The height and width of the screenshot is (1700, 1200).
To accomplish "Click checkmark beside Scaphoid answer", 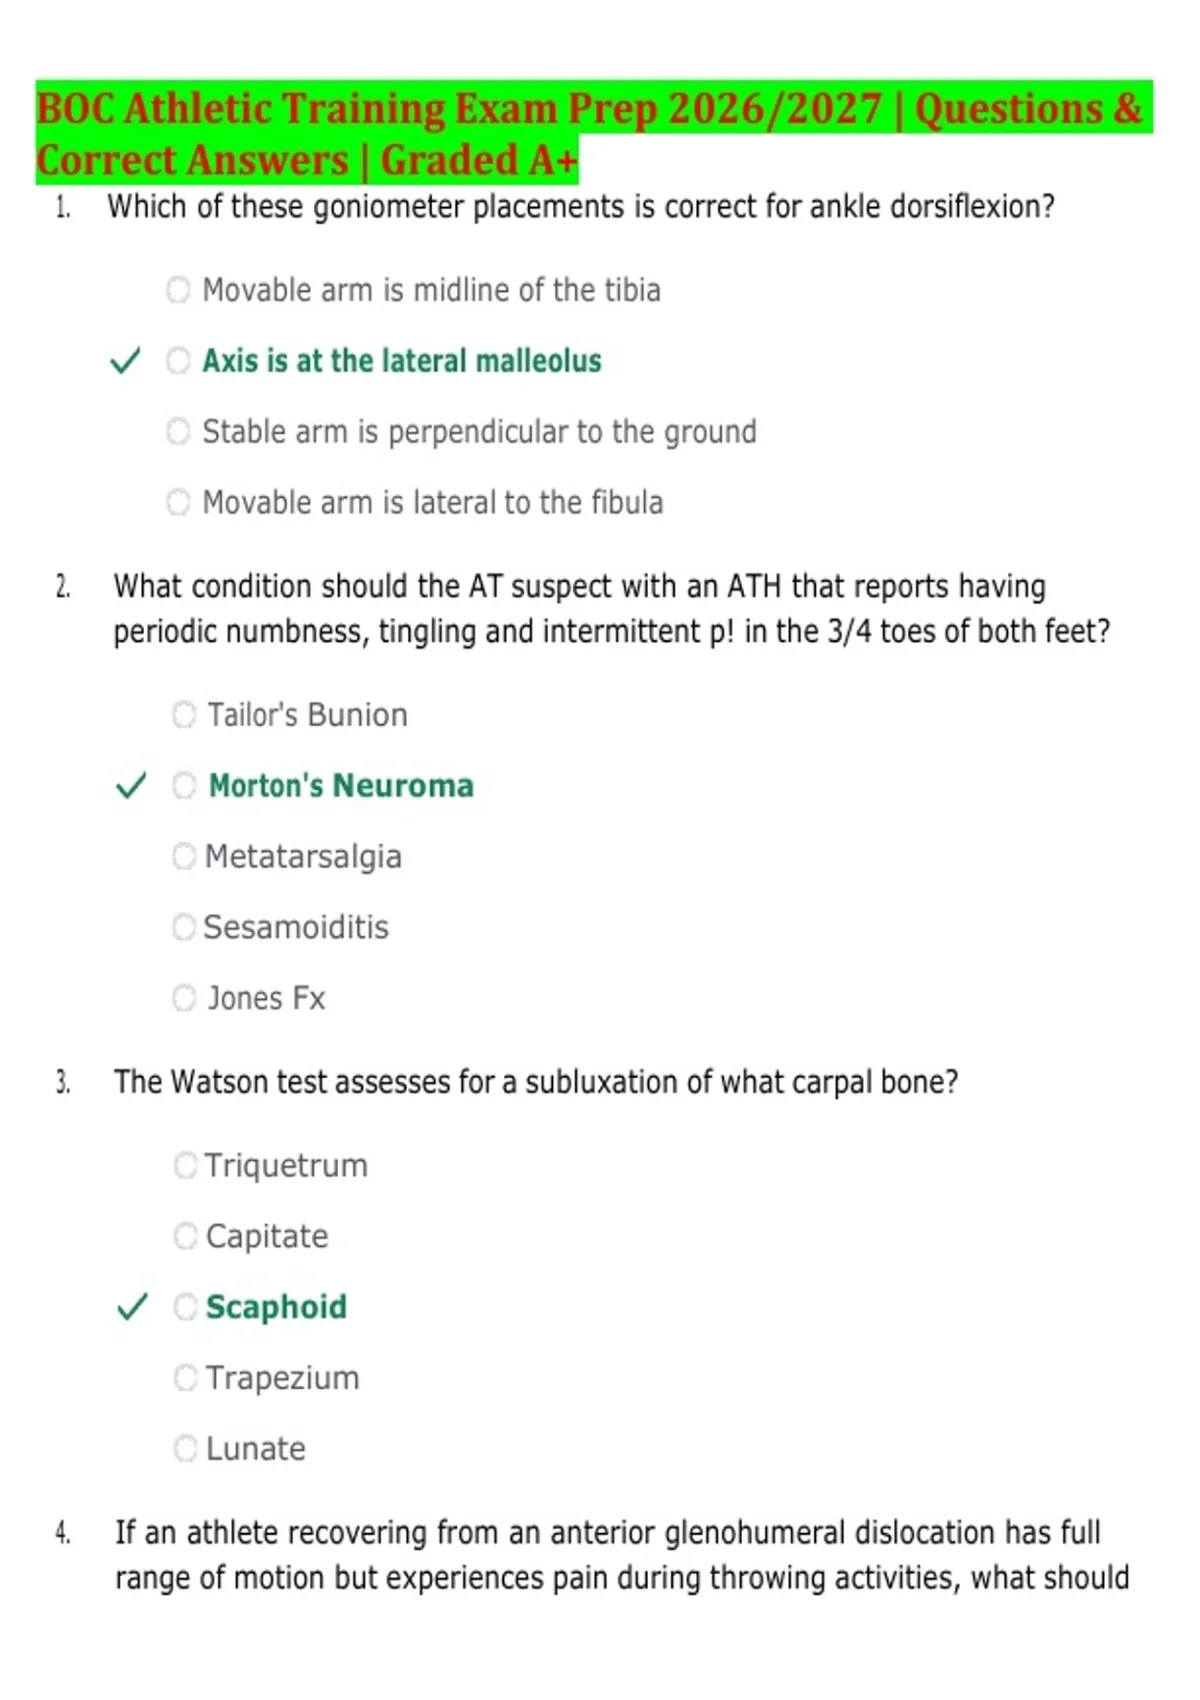I will pyautogui.click(x=132, y=1307).
